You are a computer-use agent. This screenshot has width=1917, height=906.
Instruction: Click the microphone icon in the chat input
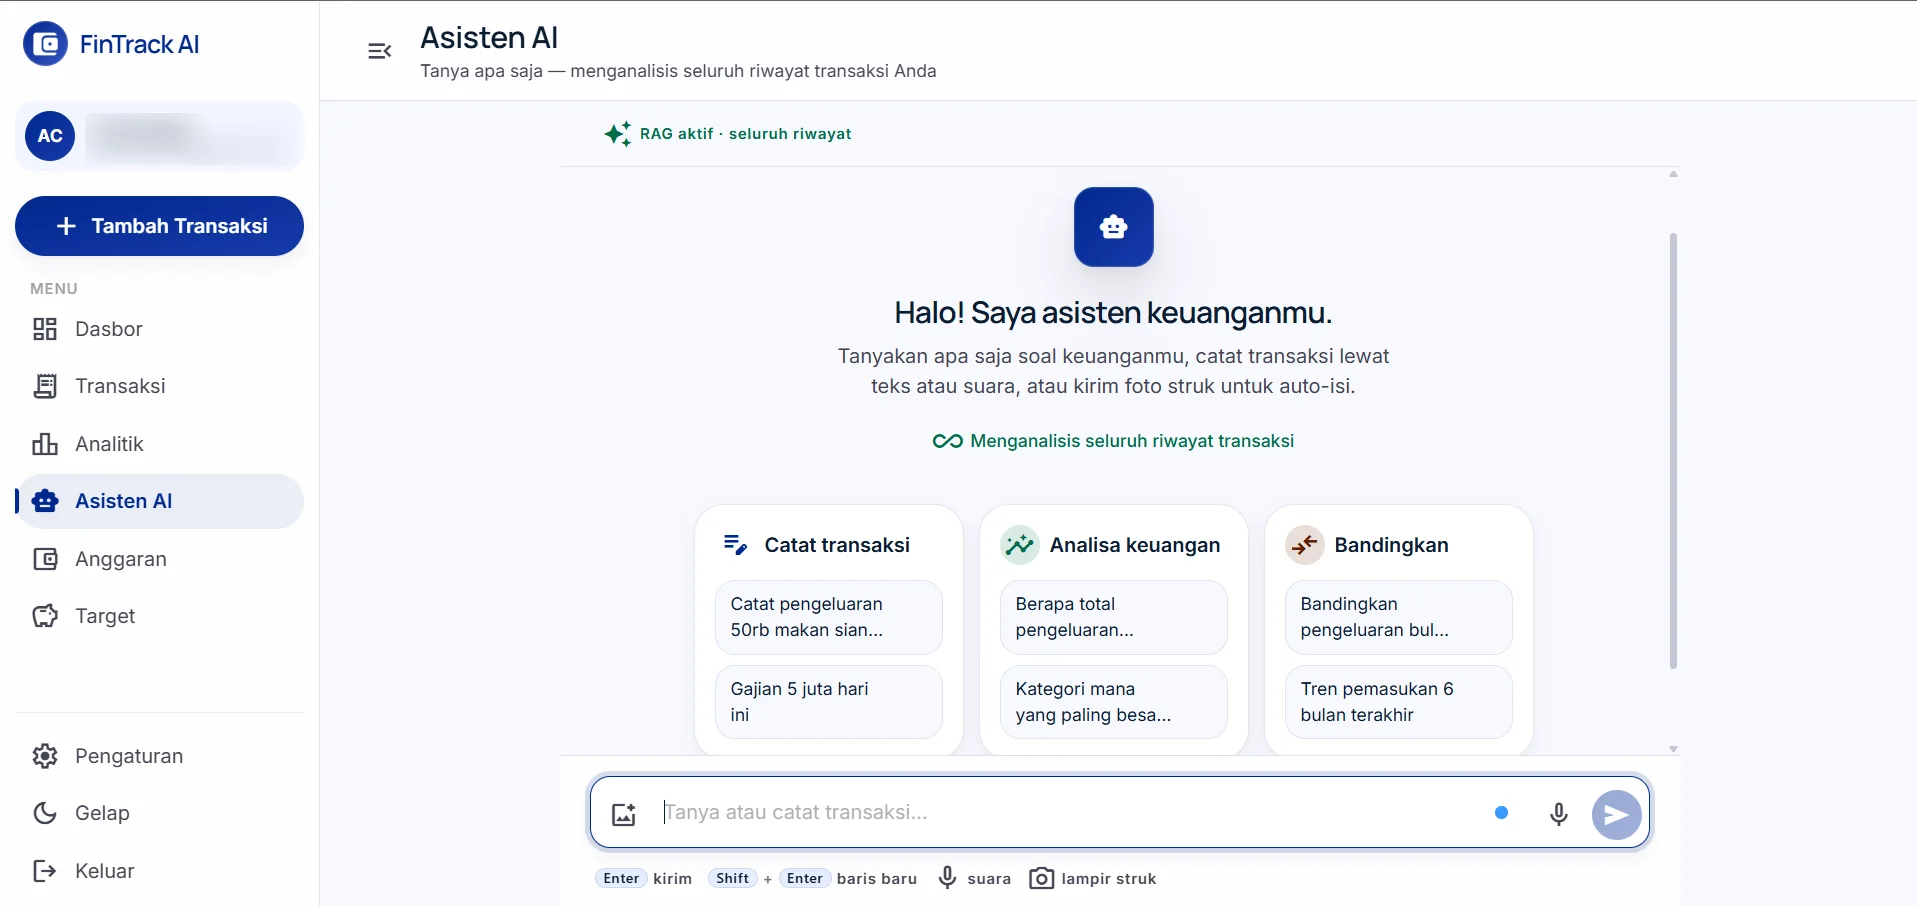click(1558, 814)
